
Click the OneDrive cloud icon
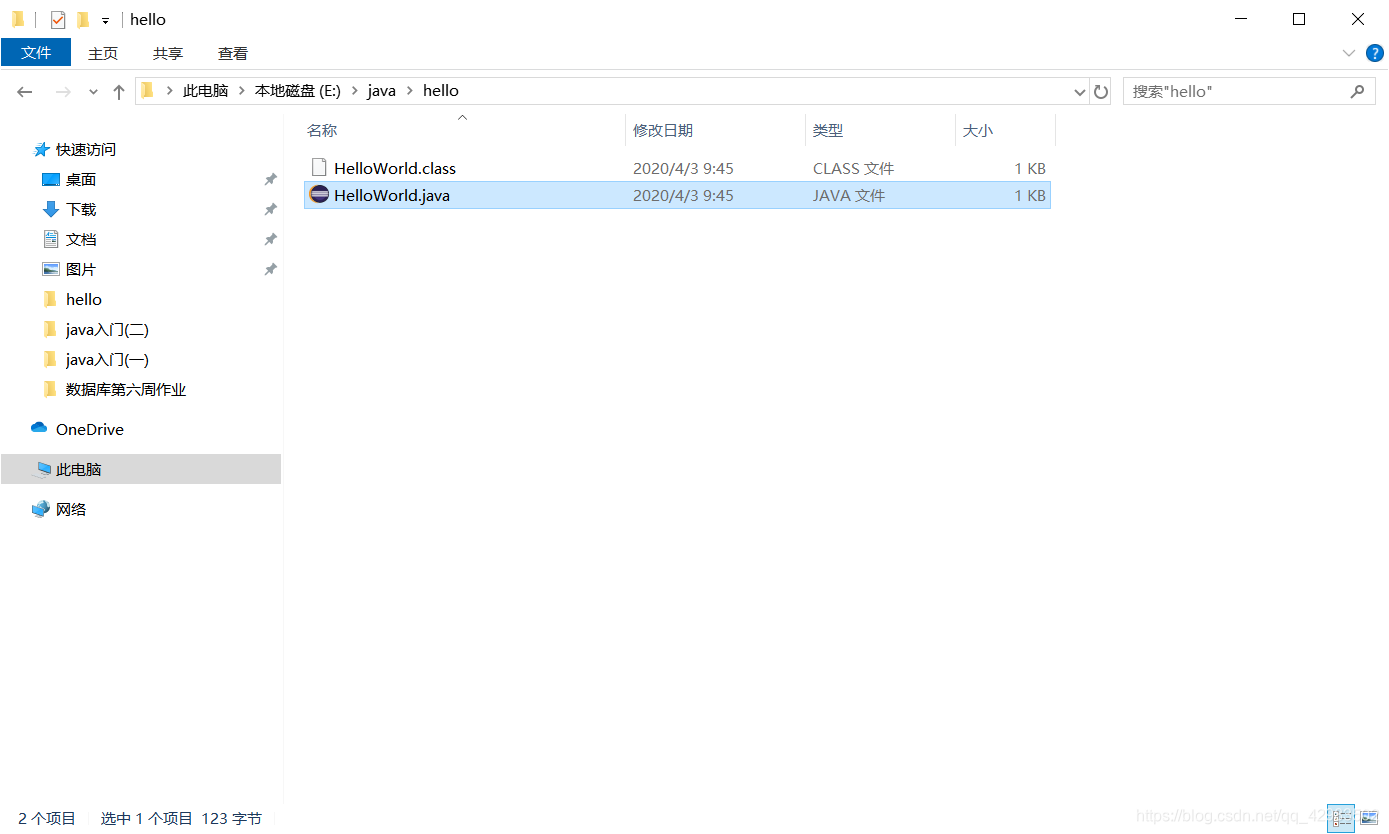point(39,428)
